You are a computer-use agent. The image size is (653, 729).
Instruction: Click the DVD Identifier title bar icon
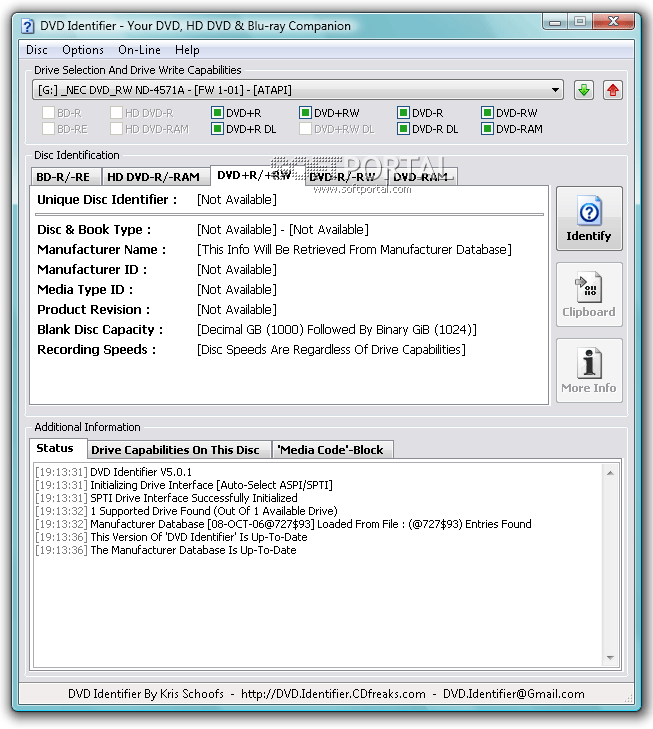pos(27,26)
